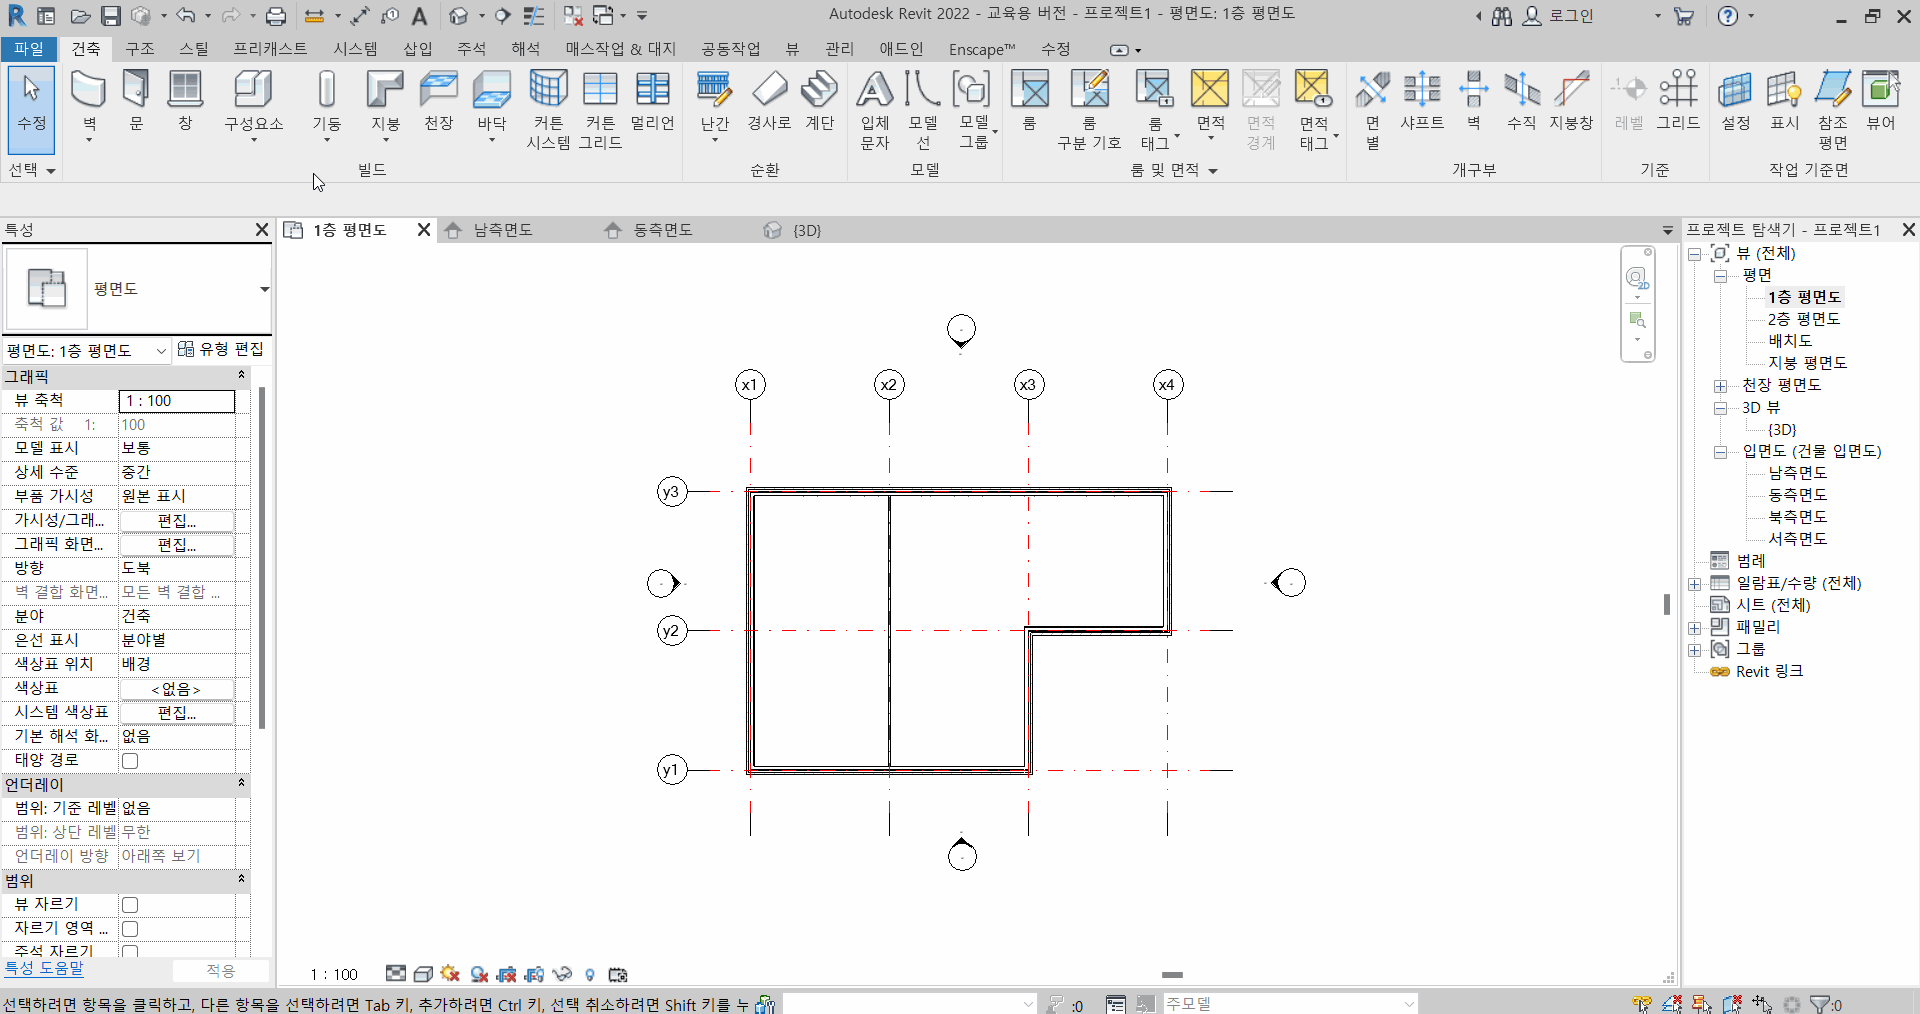Collapse the 3D 뷰 tree node
This screenshot has height=1014, width=1920.
point(1720,408)
